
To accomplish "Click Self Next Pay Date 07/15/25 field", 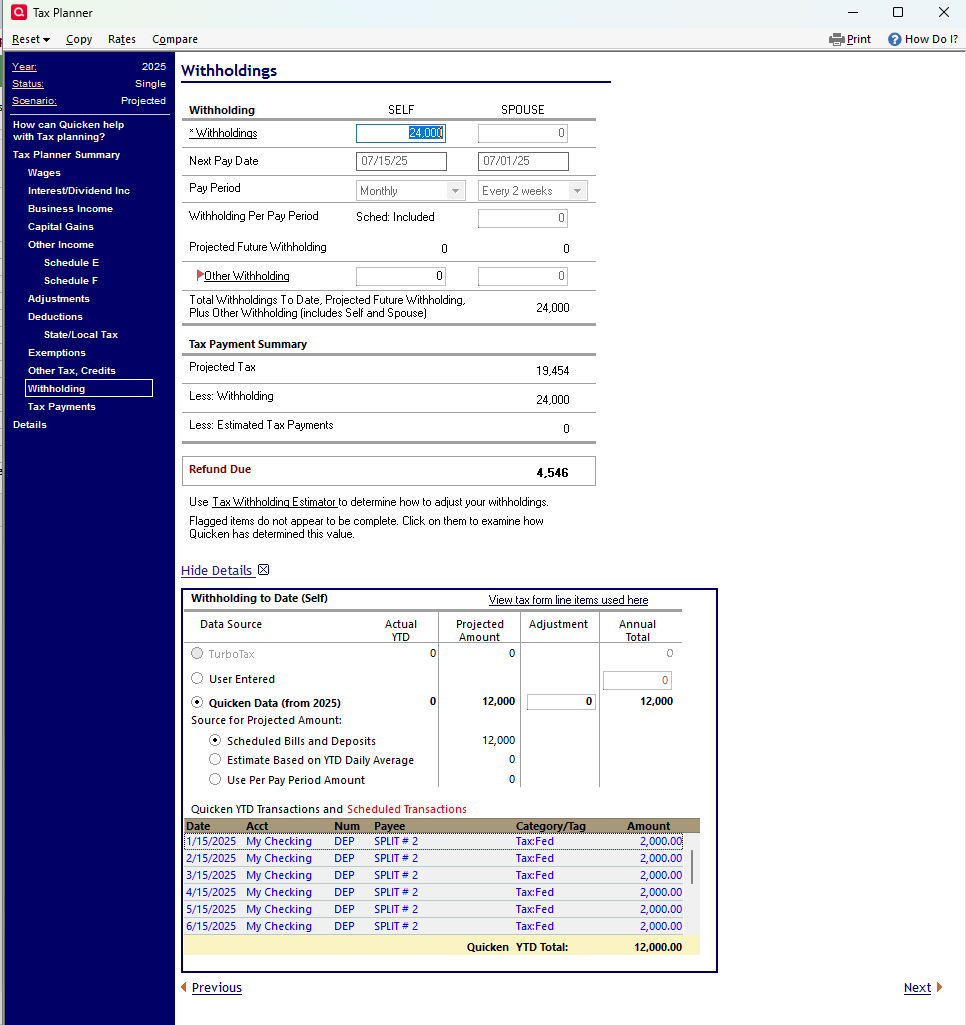I will [x=401, y=161].
